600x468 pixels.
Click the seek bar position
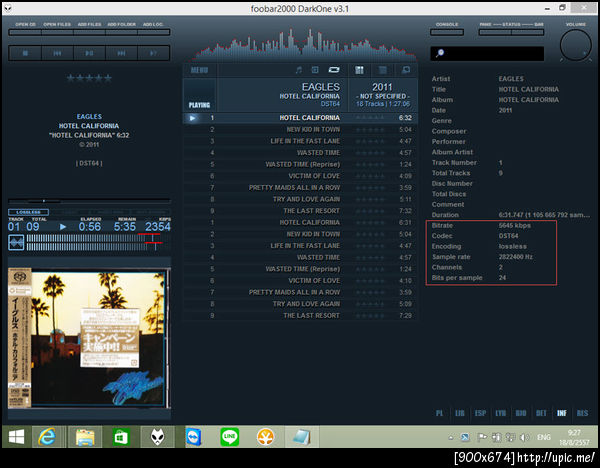pyautogui.click(x=89, y=201)
